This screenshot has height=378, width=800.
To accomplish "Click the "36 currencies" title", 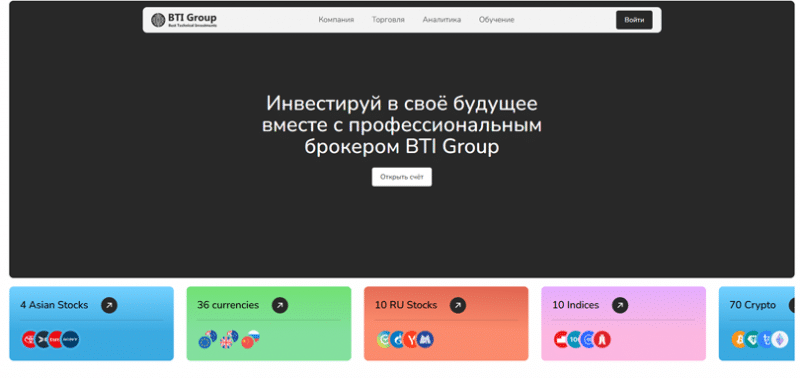I will click(x=228, y=305).
